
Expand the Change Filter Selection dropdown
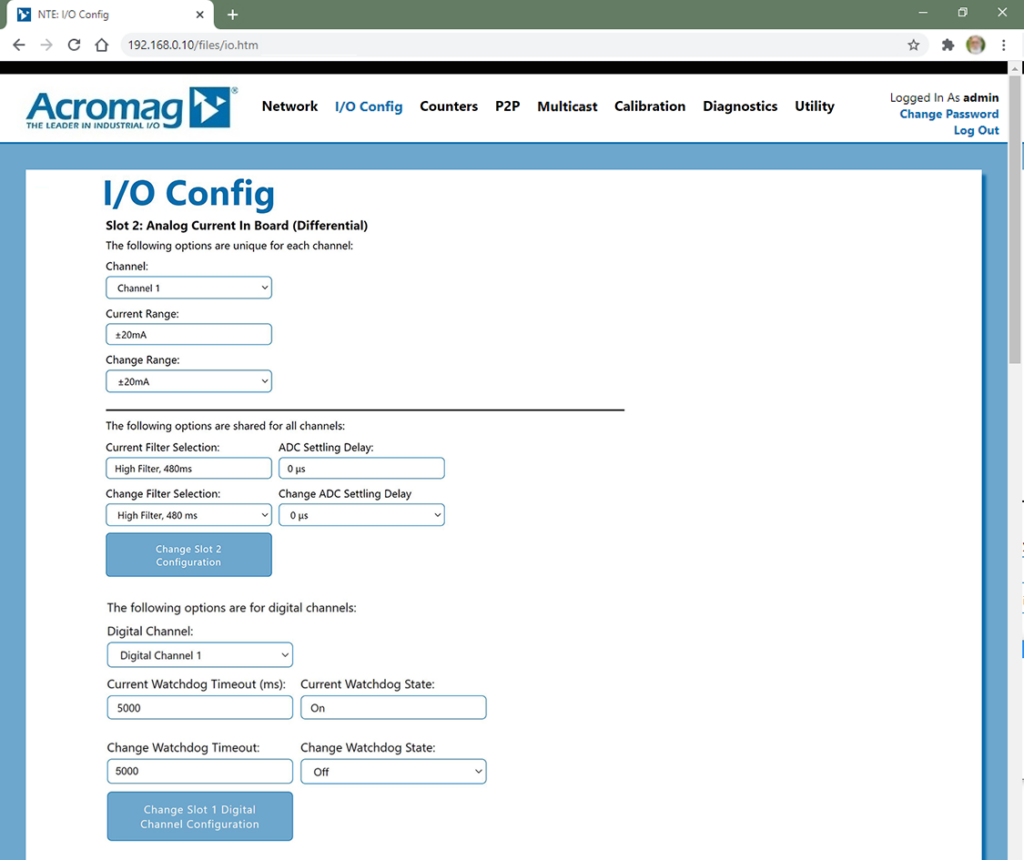tap(188, 515)
